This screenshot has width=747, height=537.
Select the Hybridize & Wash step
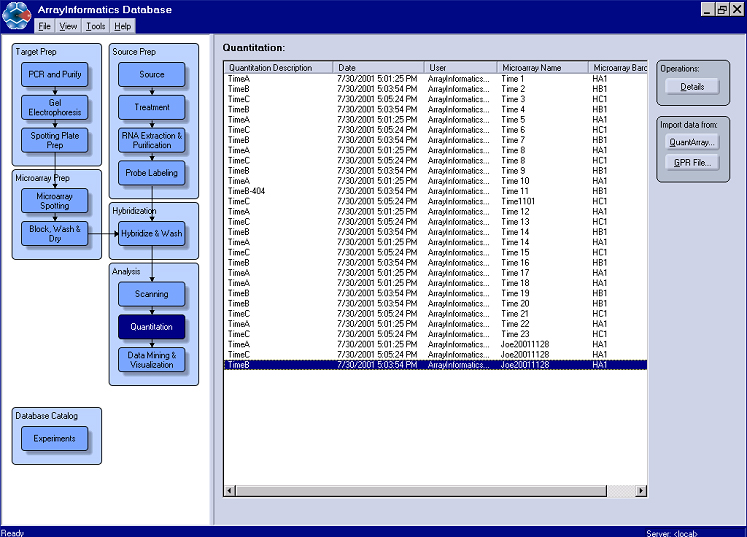[151, 233]
